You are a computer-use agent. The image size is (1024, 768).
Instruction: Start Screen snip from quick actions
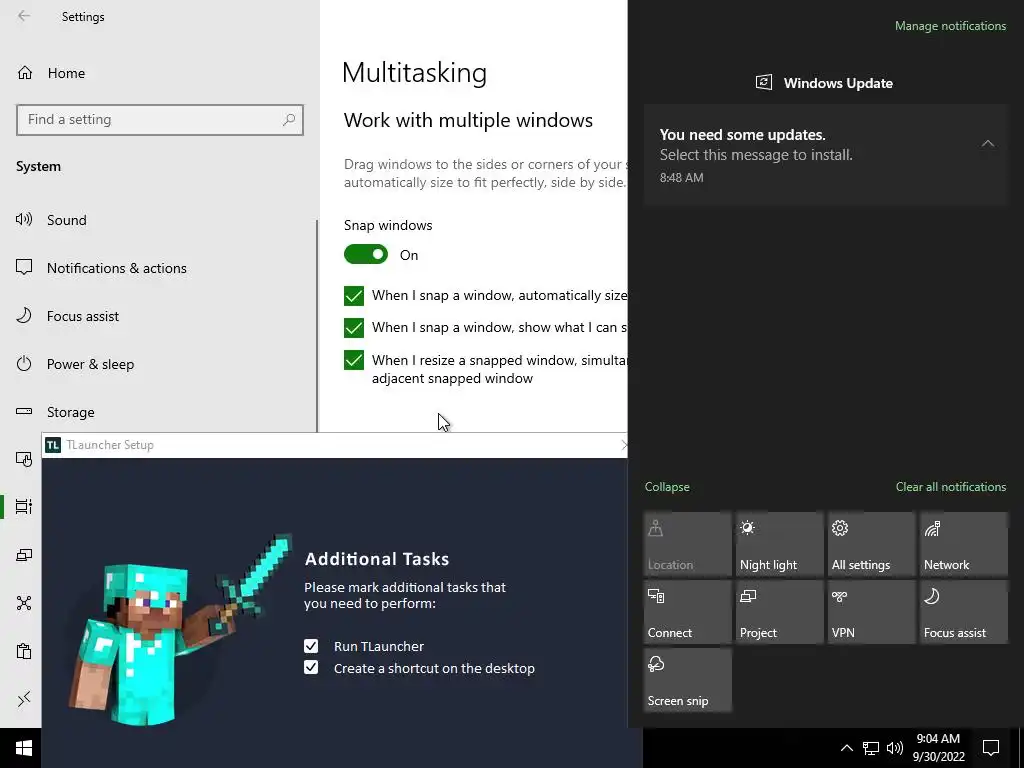tap(687, 680)
